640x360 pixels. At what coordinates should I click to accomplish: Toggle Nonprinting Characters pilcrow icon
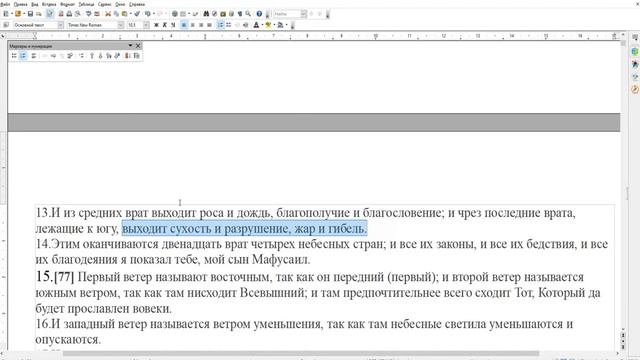[240, 14]
